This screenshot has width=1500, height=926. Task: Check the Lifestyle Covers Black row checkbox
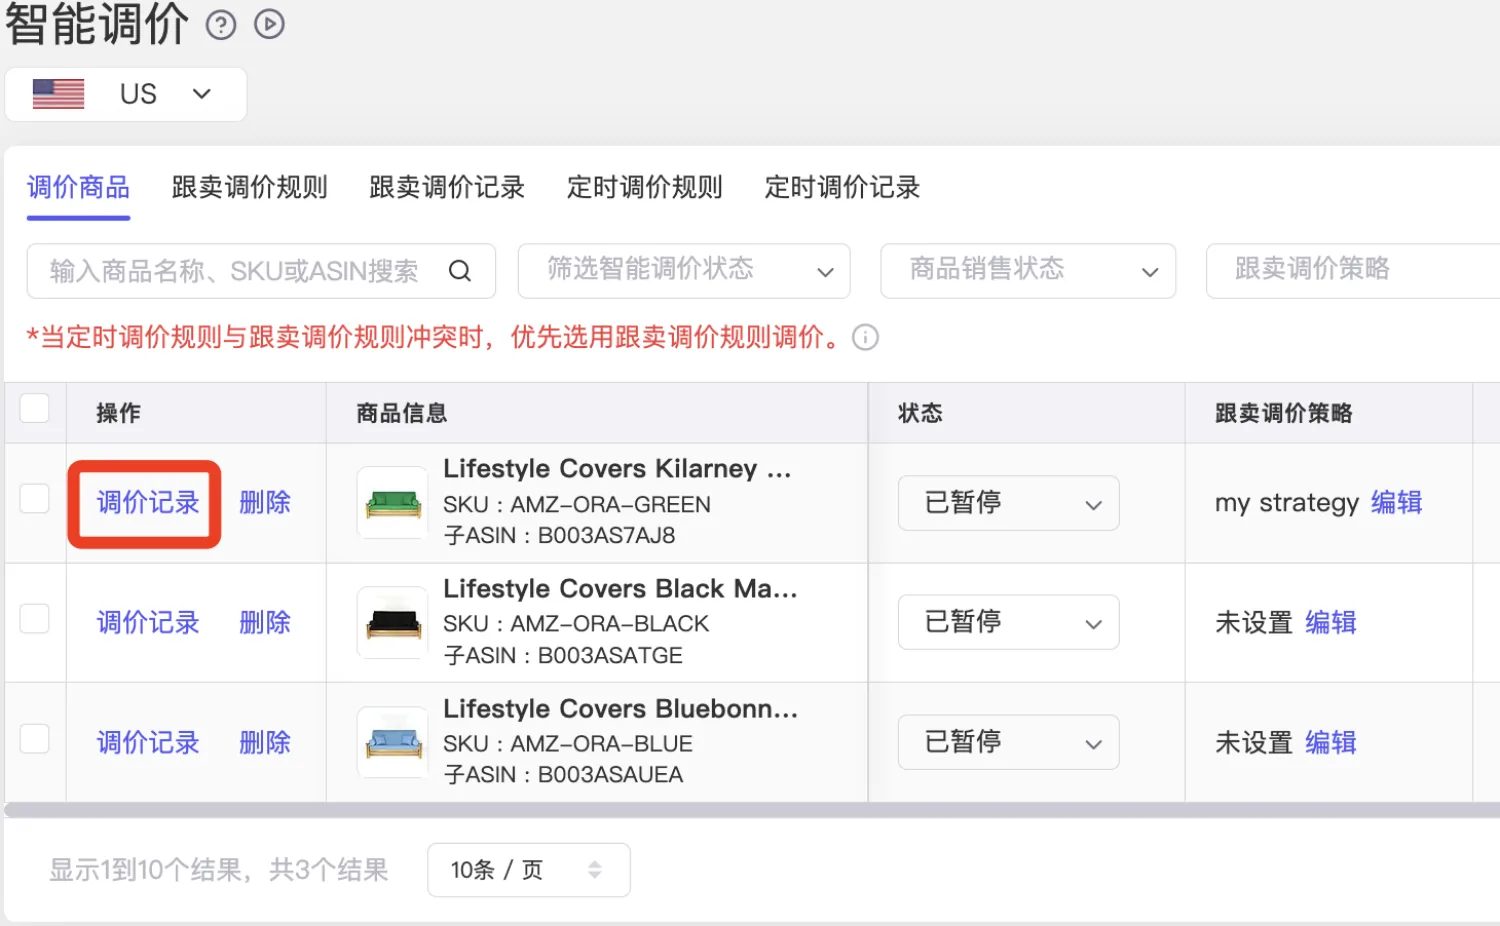point(35,619)
